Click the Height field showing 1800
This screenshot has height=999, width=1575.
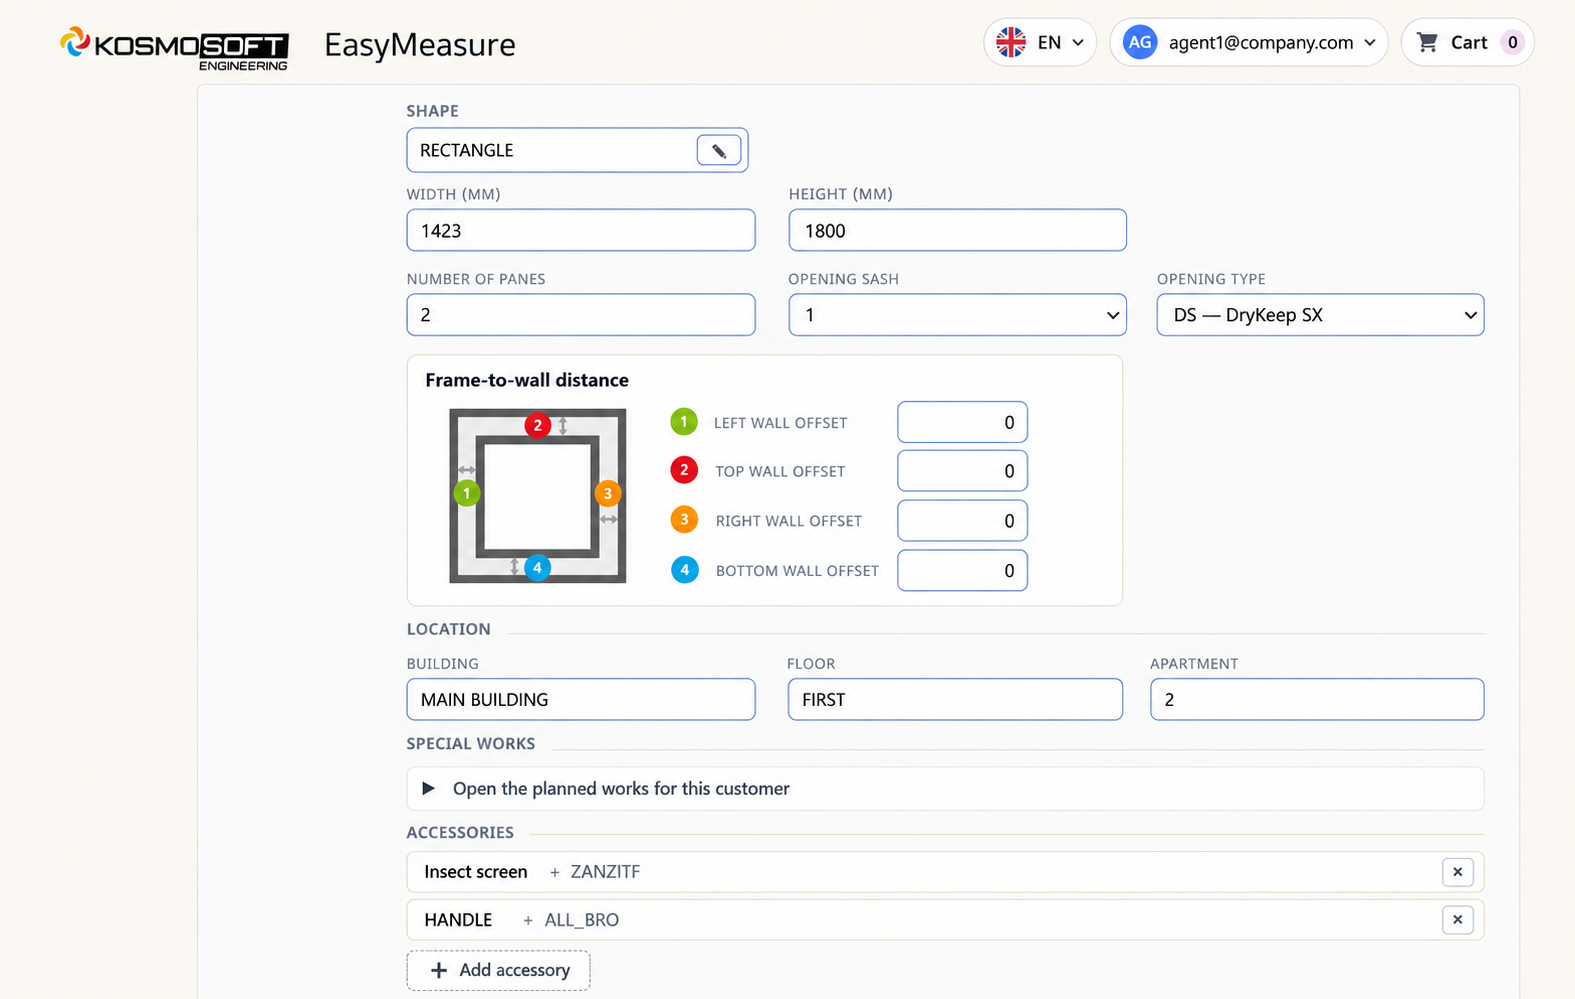tap(958, 230)
